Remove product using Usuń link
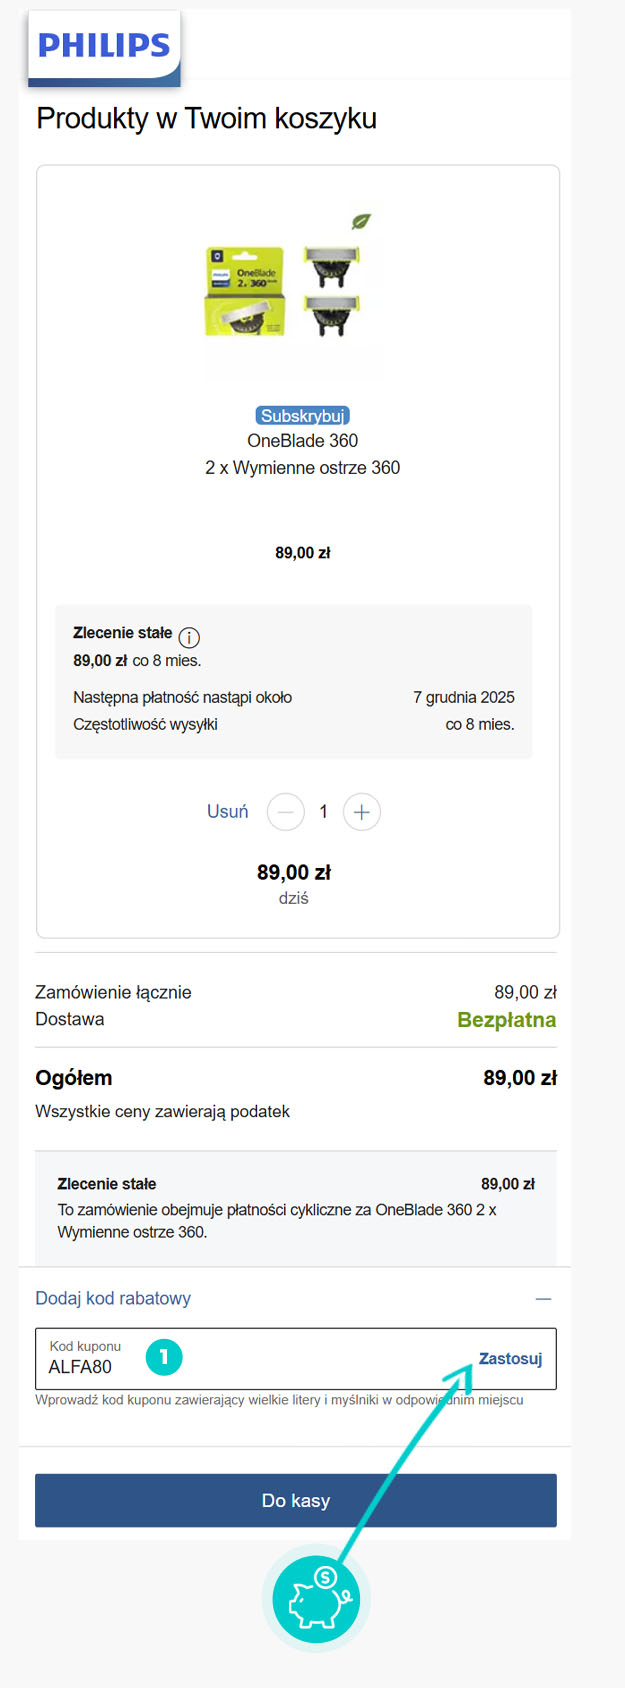This screenshot has height=1688, width=625. click(x=227, y=811)
